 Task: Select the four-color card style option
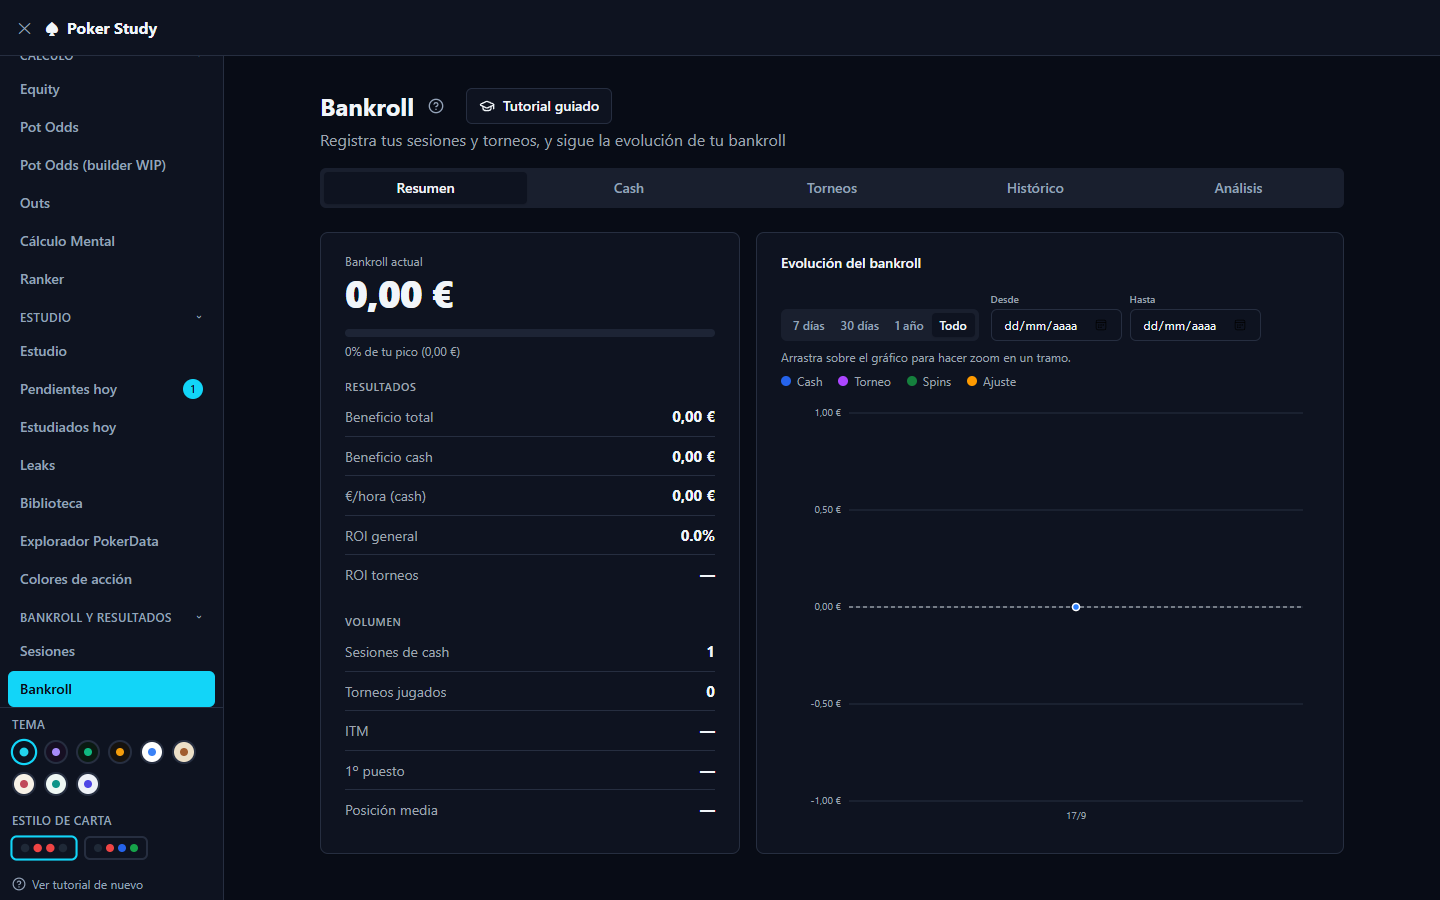(116, 848)
